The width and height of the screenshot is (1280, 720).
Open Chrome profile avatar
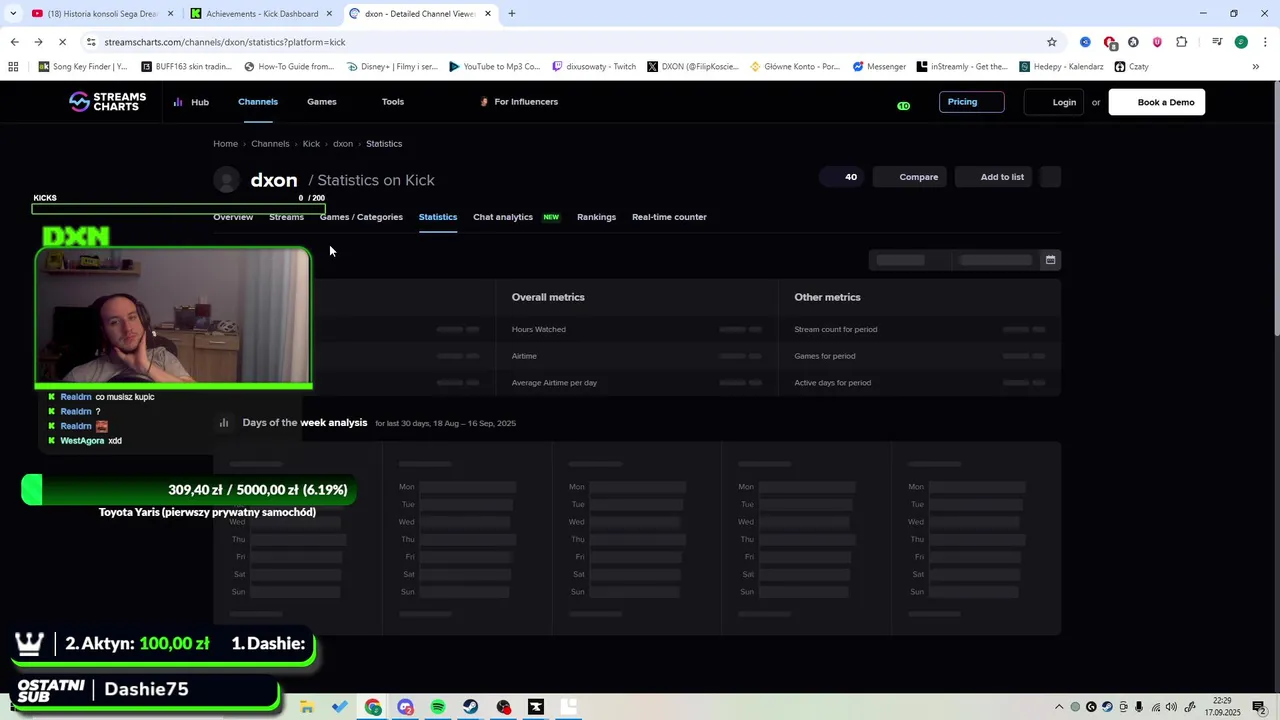pyautogui.click(x=1241, y=42)
